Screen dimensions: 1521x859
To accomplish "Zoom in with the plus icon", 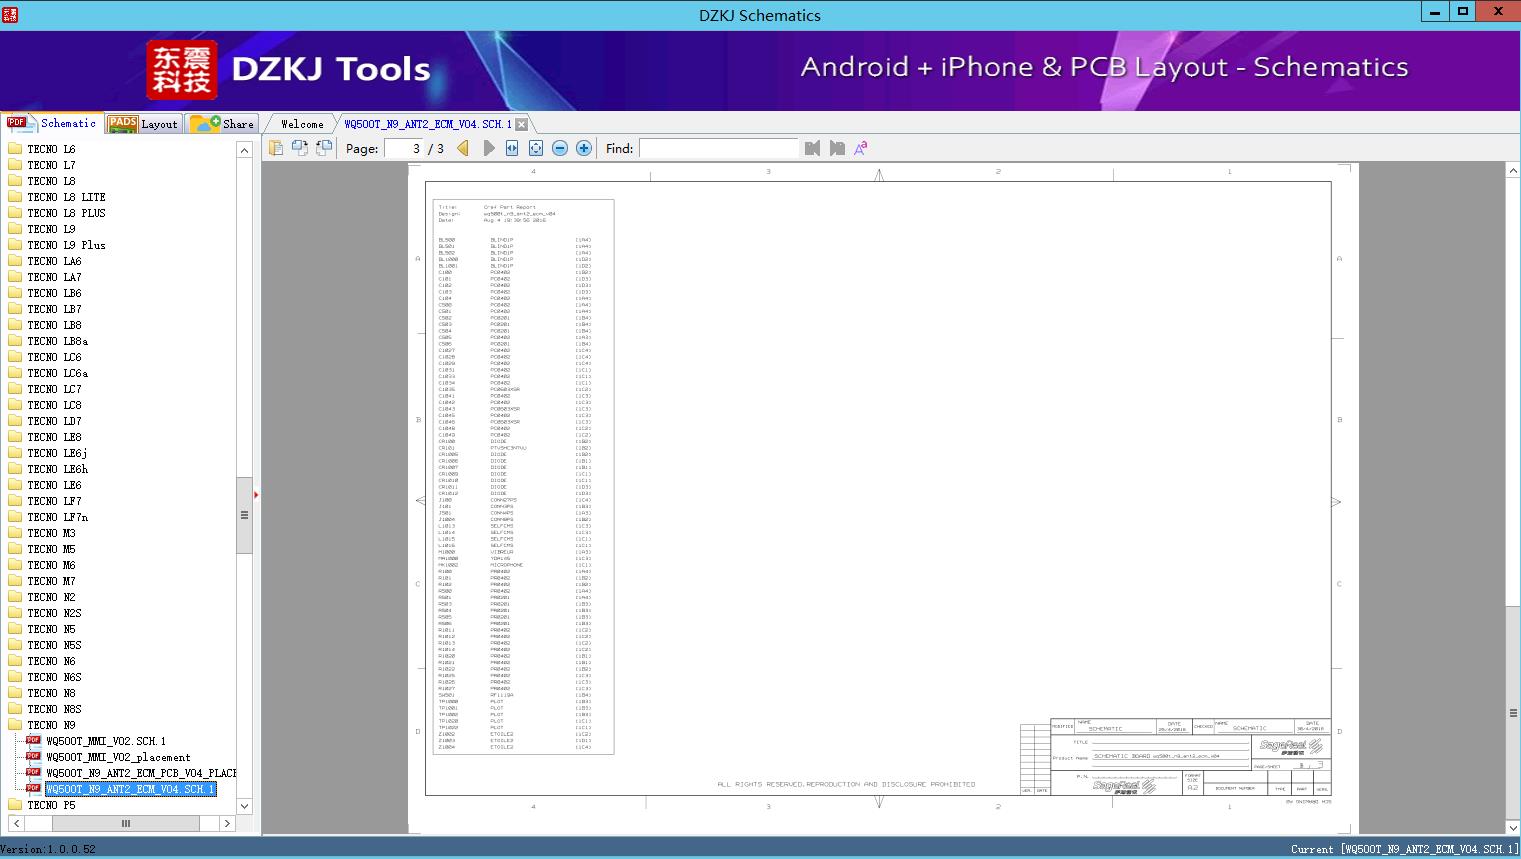I will point(584,148).
